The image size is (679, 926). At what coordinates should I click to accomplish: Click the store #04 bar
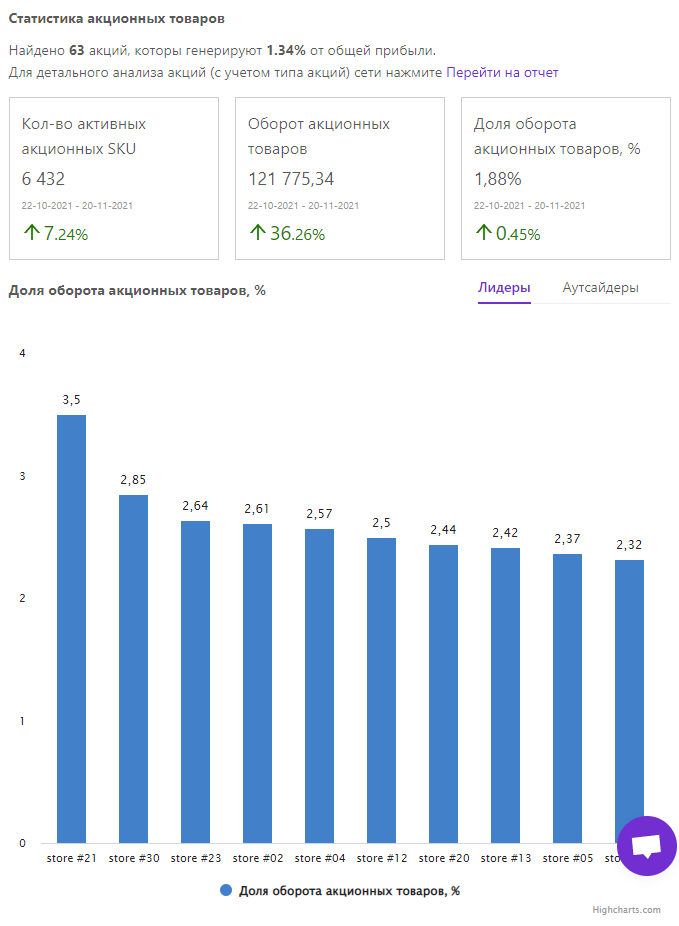pos(319,685)
